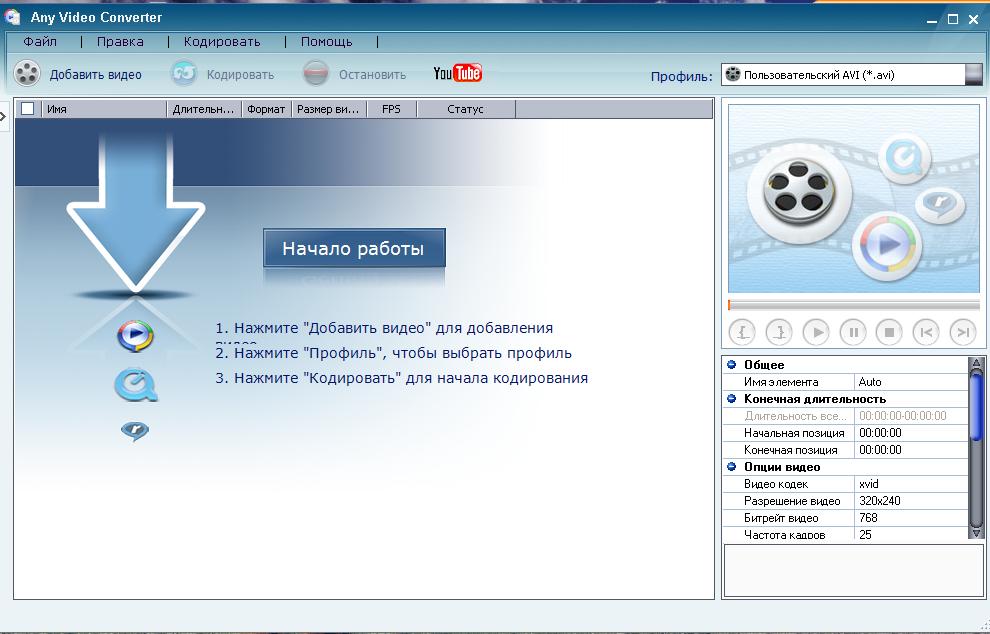Click the mark start position bracket icon
990x634 pixels.
coord(742,332)
